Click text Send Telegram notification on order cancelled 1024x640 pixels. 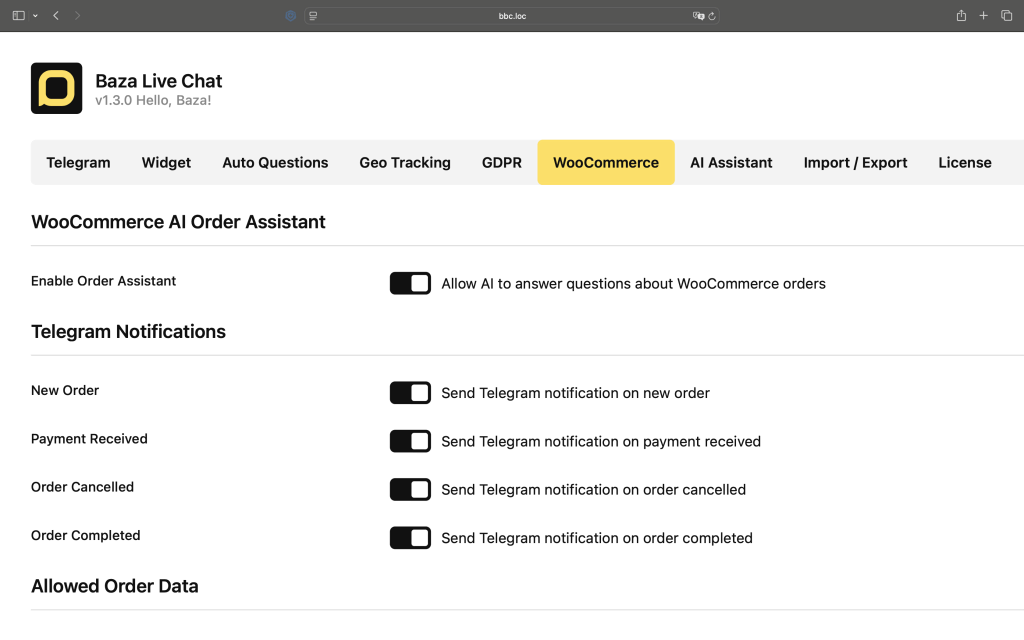coord(594,490)
